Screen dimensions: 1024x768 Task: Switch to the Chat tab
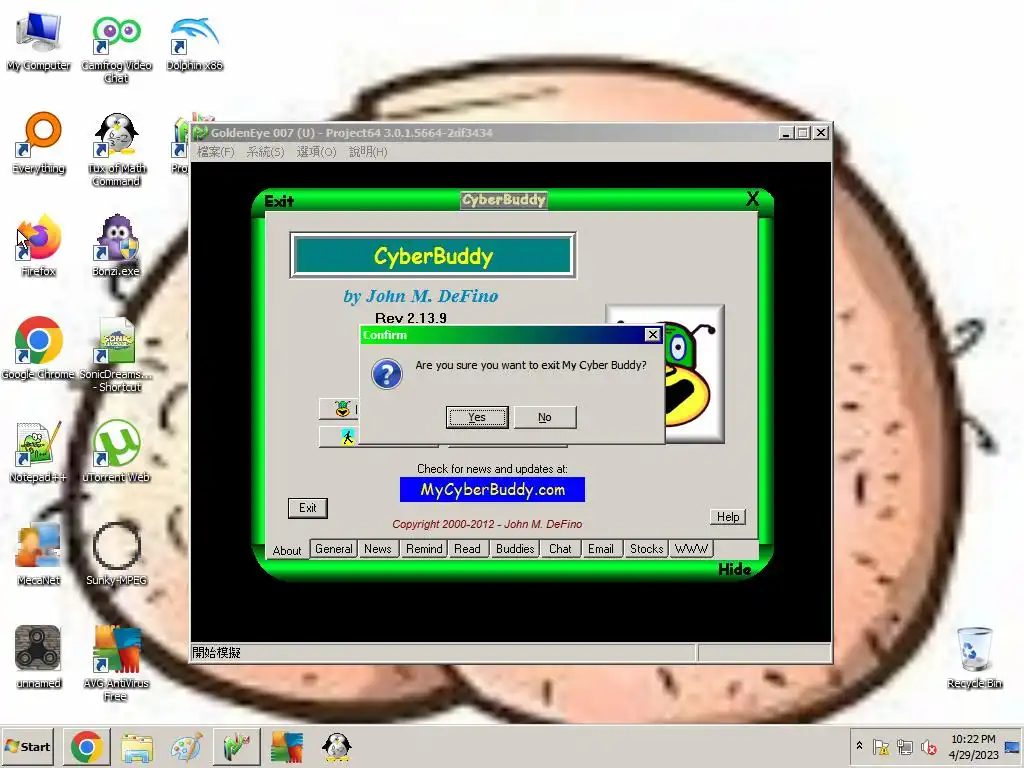point(560,549)
